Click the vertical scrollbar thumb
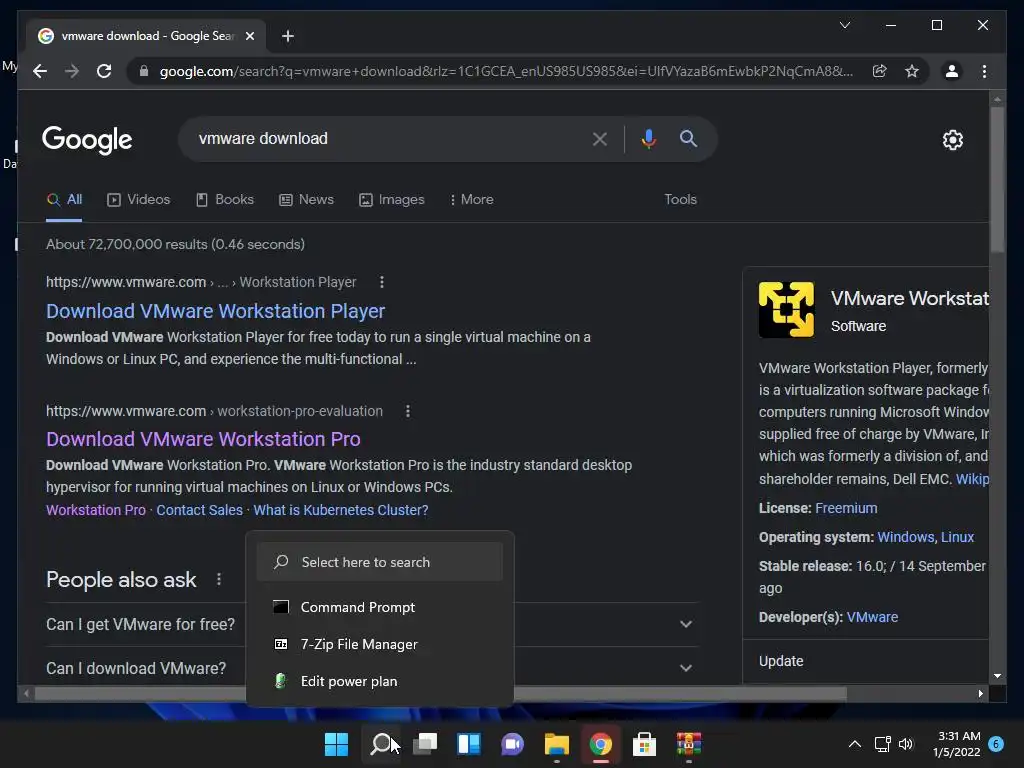The width and height of the screenshot is (1024, 768). 997,180
